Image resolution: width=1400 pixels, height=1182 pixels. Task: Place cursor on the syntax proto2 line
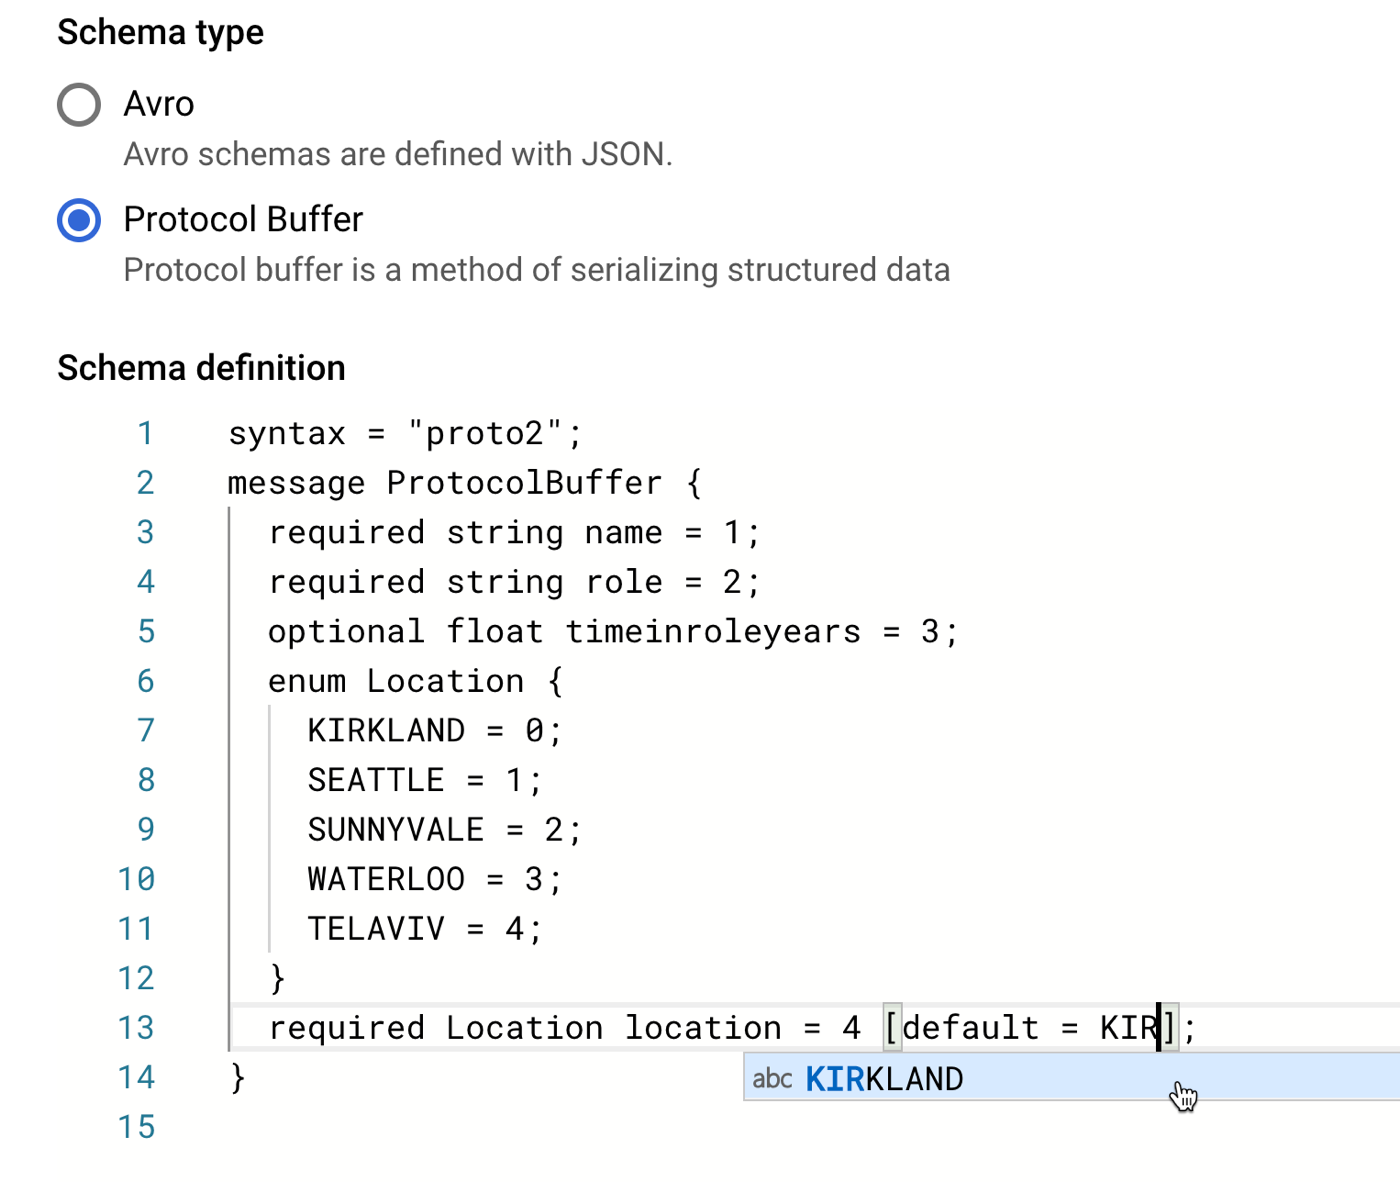point(404,433)
